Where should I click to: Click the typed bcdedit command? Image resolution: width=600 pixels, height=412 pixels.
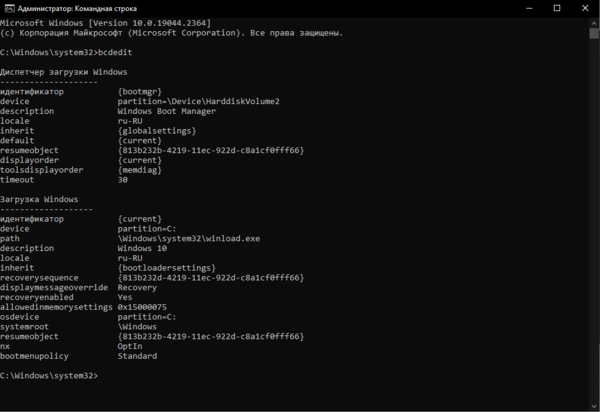pyautogui.click(x=115, y=52)
